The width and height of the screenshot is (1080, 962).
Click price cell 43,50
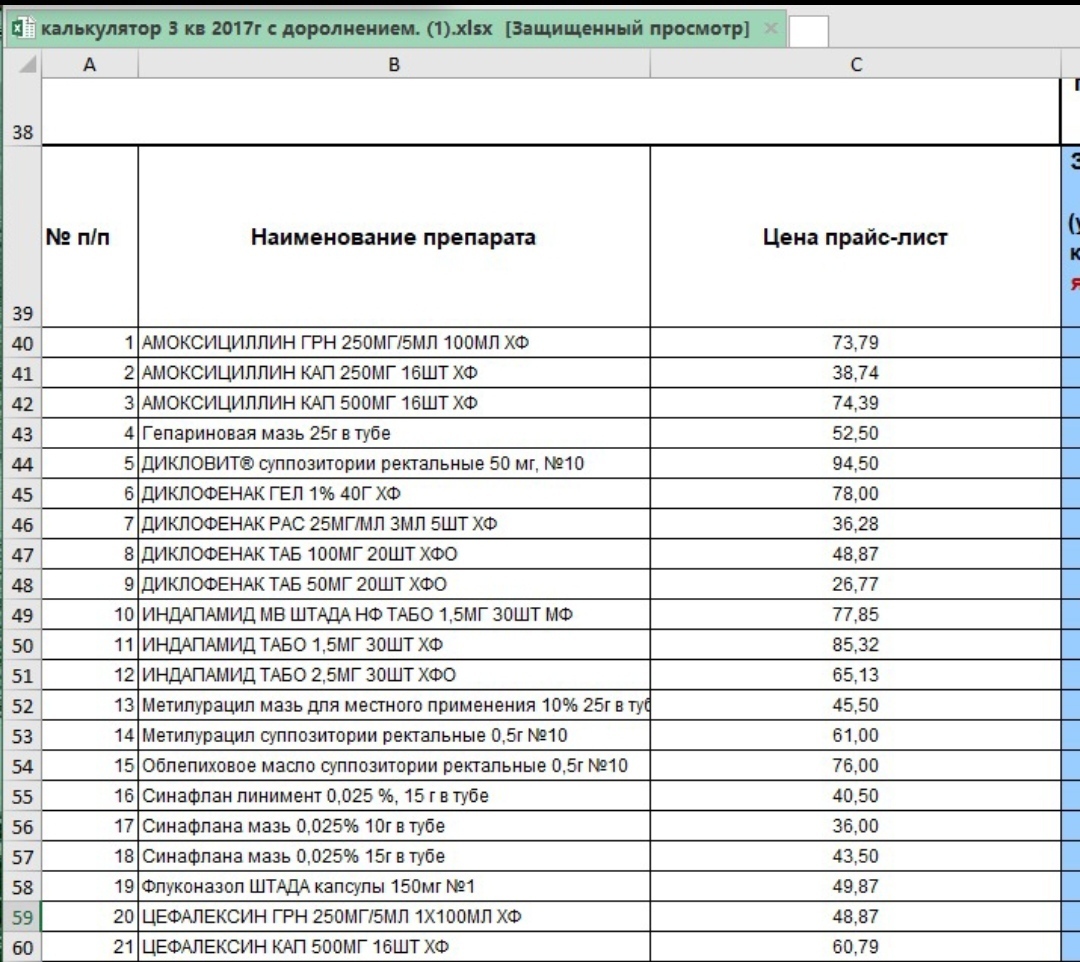pyautogui.click(x=855, y=856)
